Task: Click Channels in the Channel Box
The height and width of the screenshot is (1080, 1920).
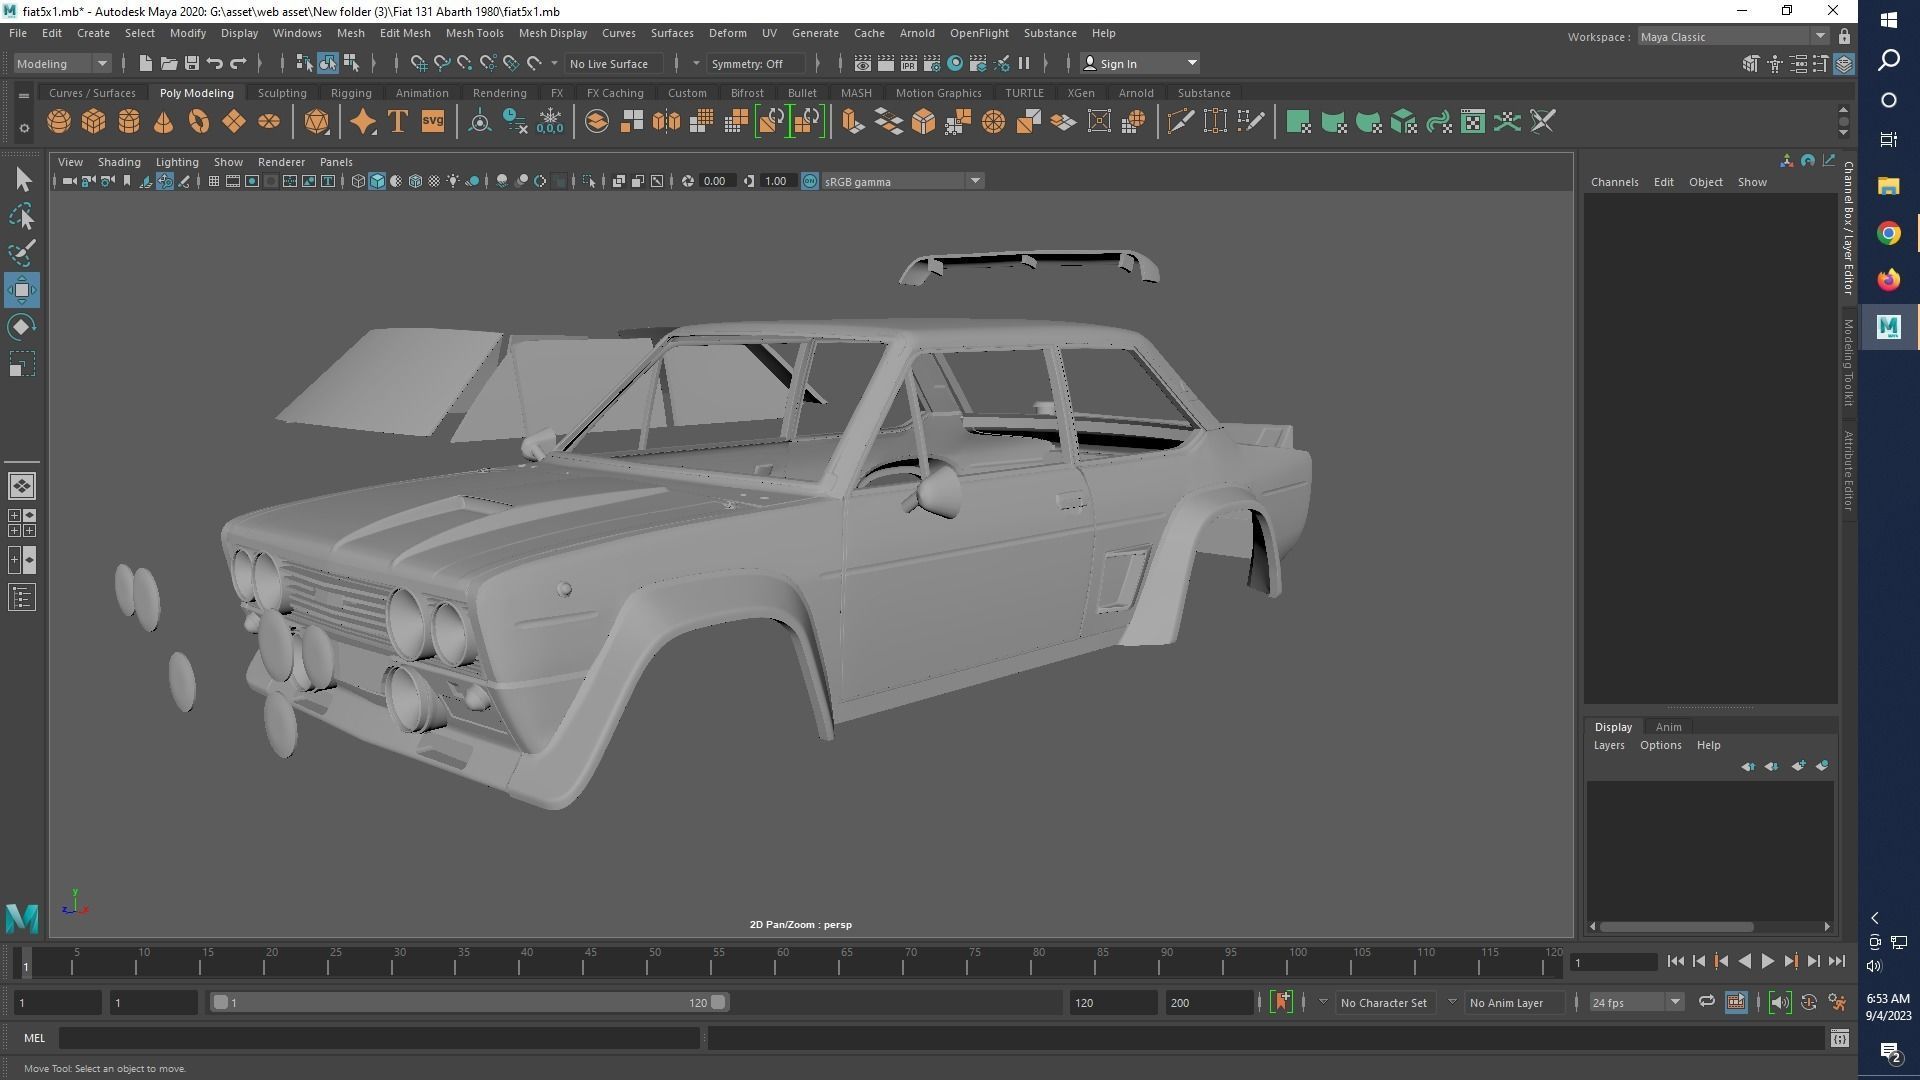Action: 1614,182
